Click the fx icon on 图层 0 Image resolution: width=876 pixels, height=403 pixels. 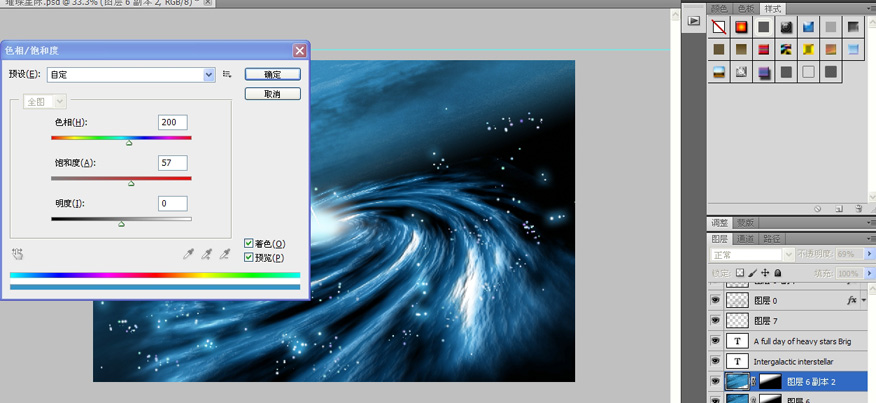coord(851,300)
